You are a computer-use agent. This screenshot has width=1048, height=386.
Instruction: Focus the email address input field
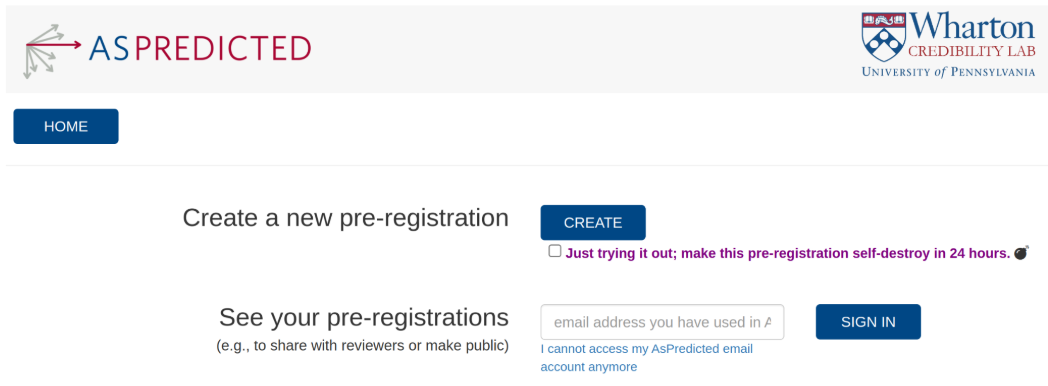662,322
